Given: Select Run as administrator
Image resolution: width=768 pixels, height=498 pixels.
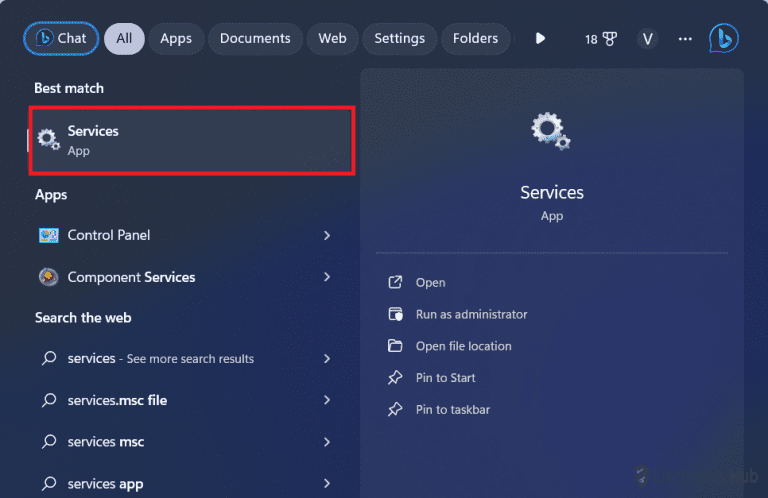Looking at the screenshot, I should click(x=471, y=314).
